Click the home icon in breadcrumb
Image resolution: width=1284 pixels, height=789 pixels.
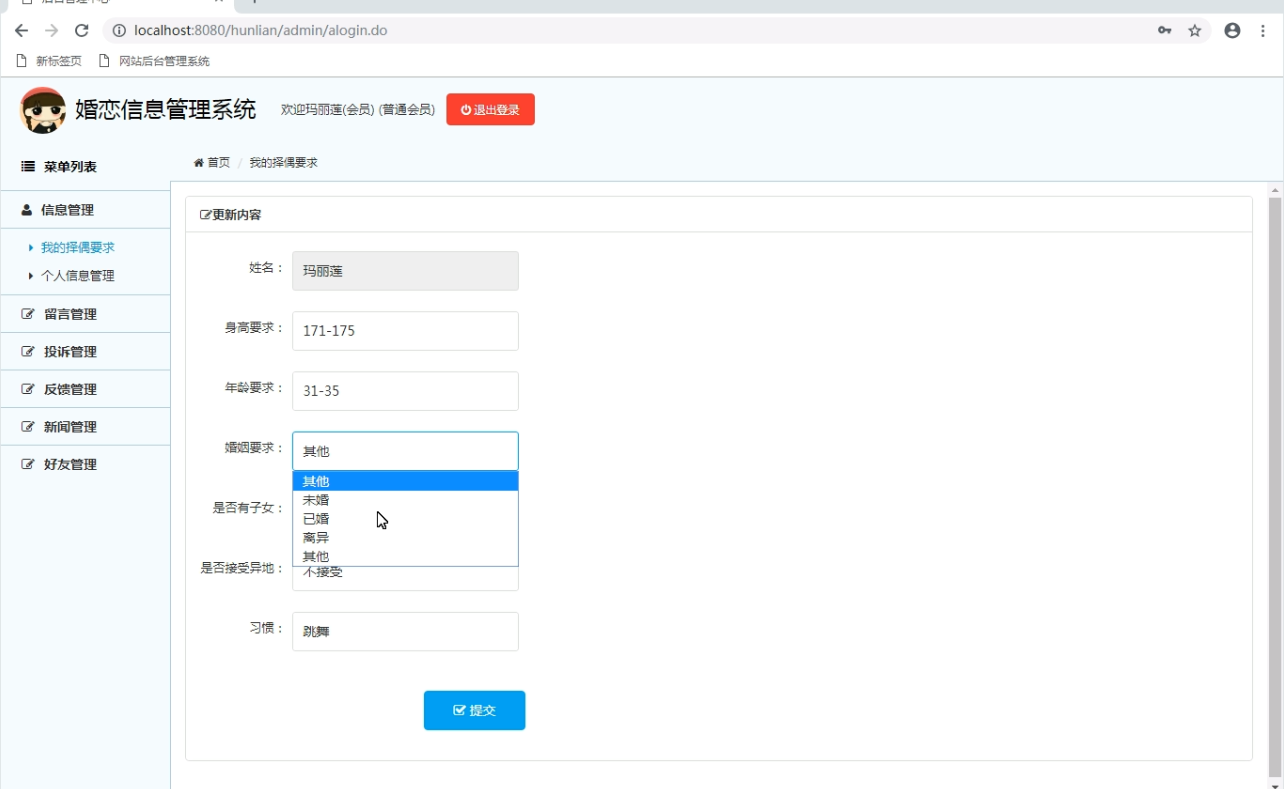click(198, 163)
